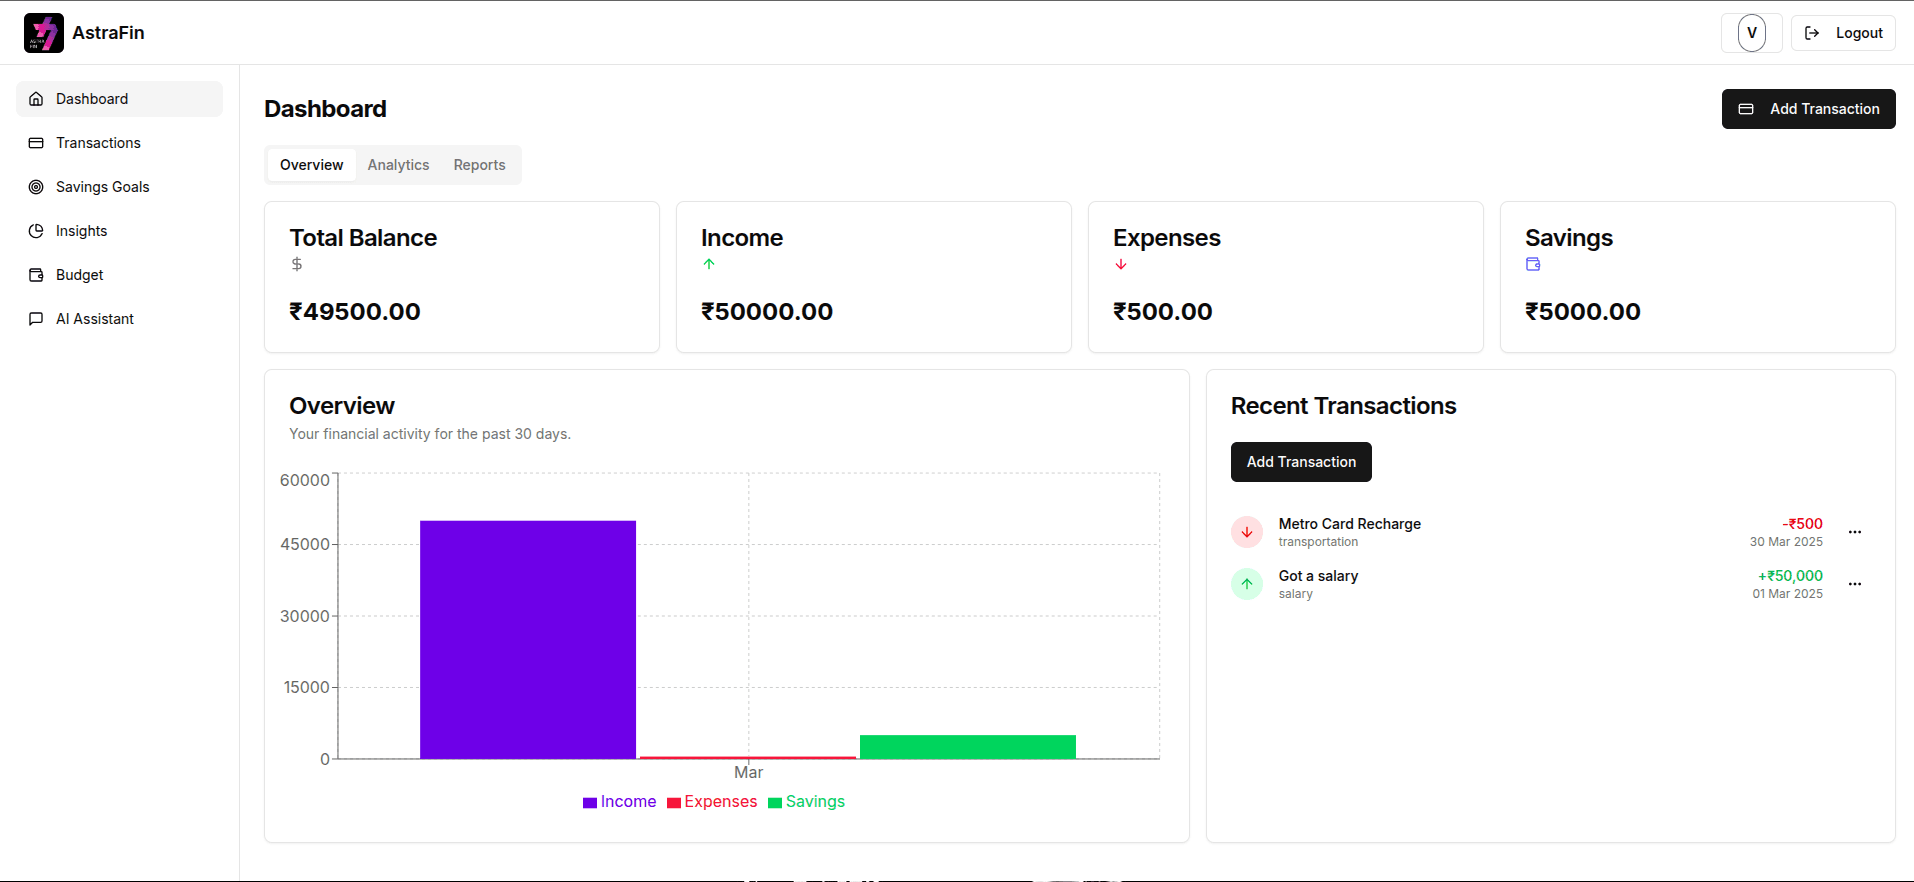Open the Transactions page from sidebar
Image resolution: width=1914 pixels, height=882 pixels.
pyautogui.click(x=98, y=143)
